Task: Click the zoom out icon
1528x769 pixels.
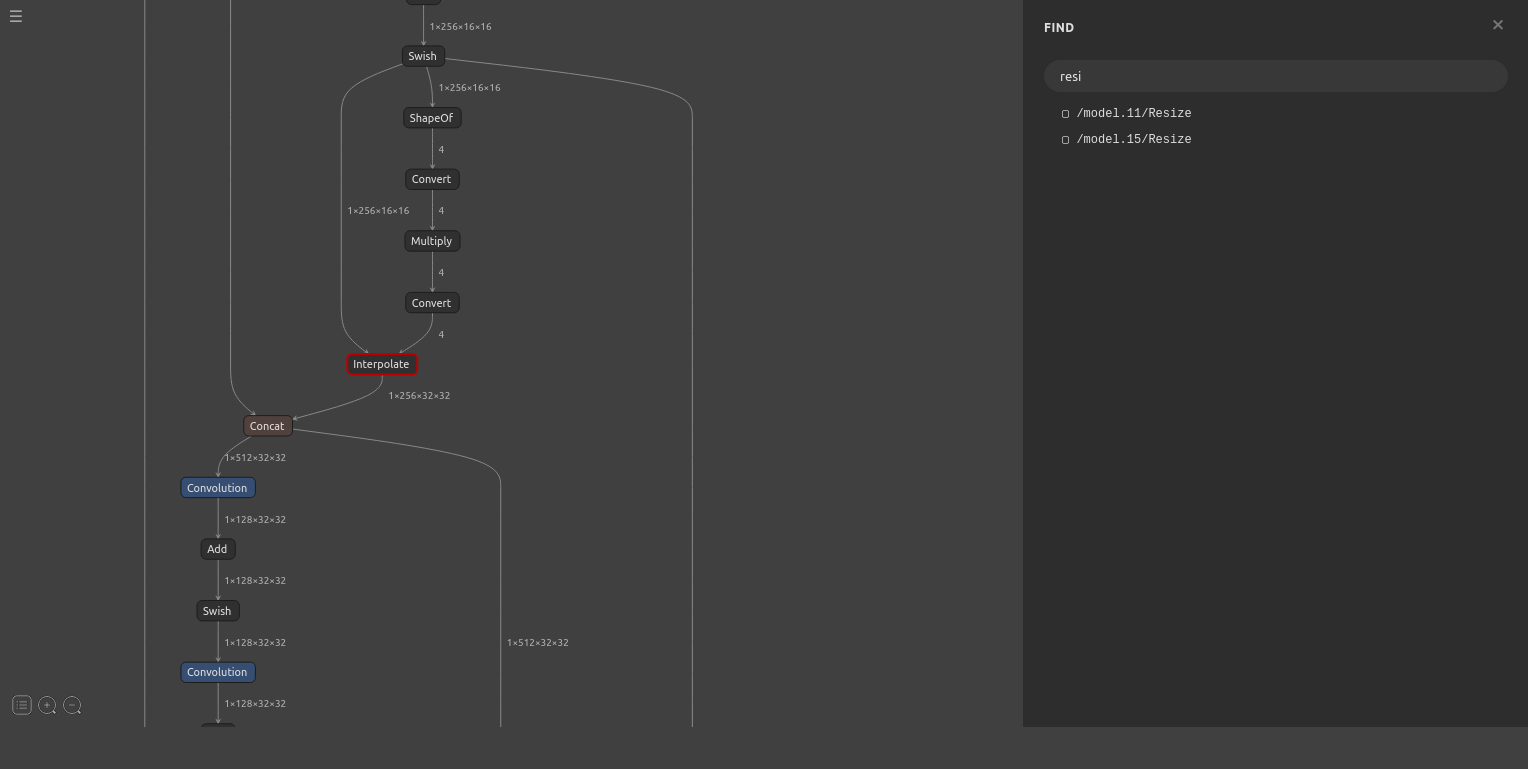Action: click(73, 705)
